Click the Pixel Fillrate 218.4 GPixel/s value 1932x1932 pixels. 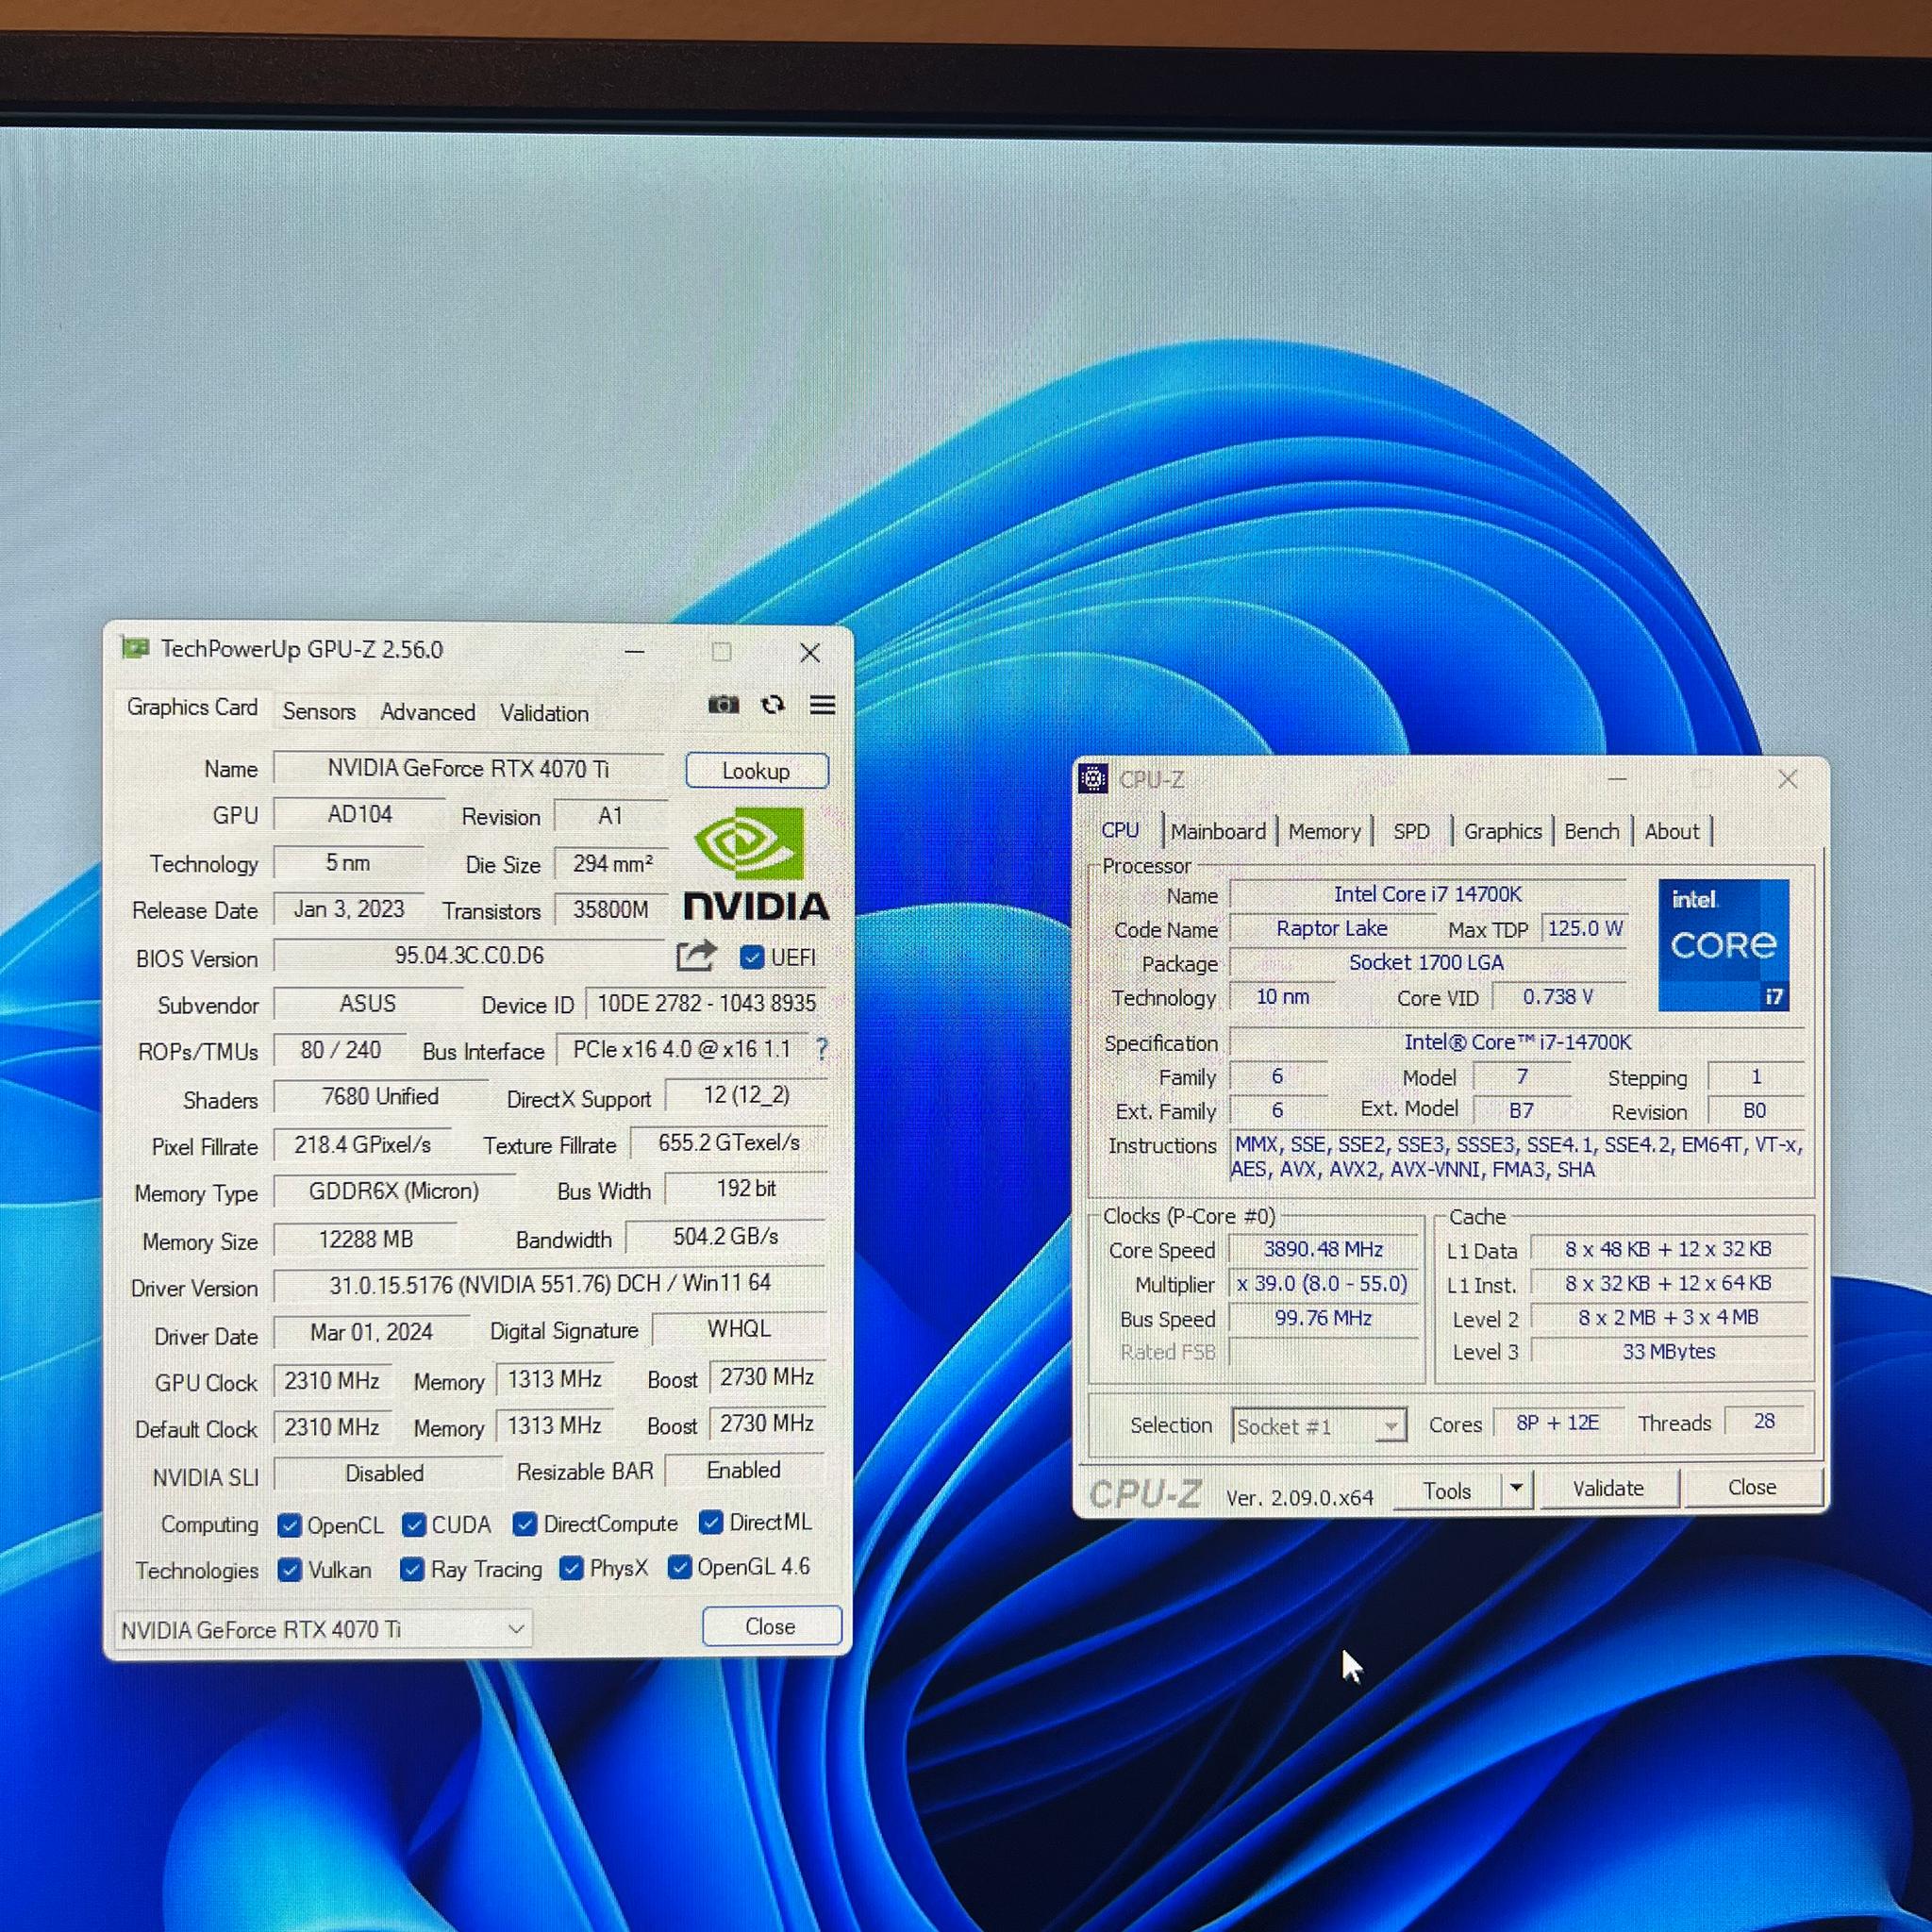tap(362, 1144)
